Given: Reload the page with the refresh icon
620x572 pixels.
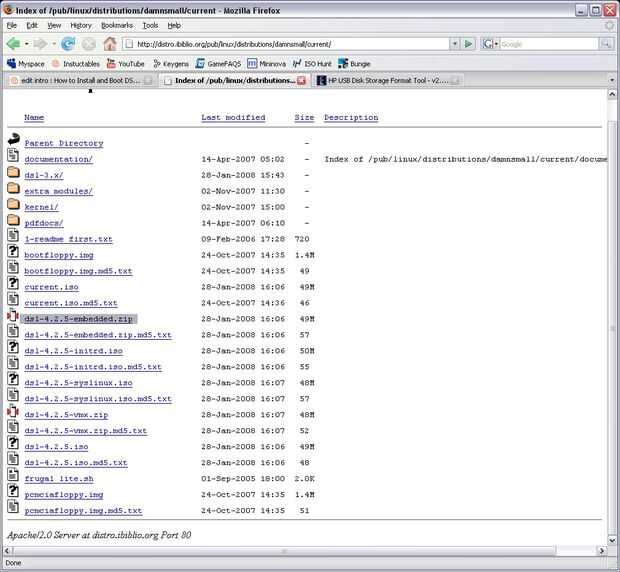Looking at the screenshot, I should tap(68, 44).
